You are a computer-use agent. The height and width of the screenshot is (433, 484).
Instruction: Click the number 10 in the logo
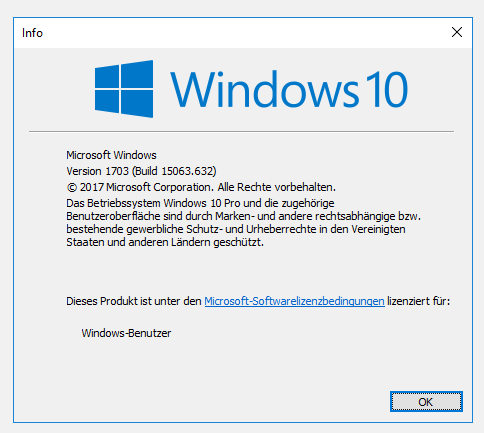(387, 89)
